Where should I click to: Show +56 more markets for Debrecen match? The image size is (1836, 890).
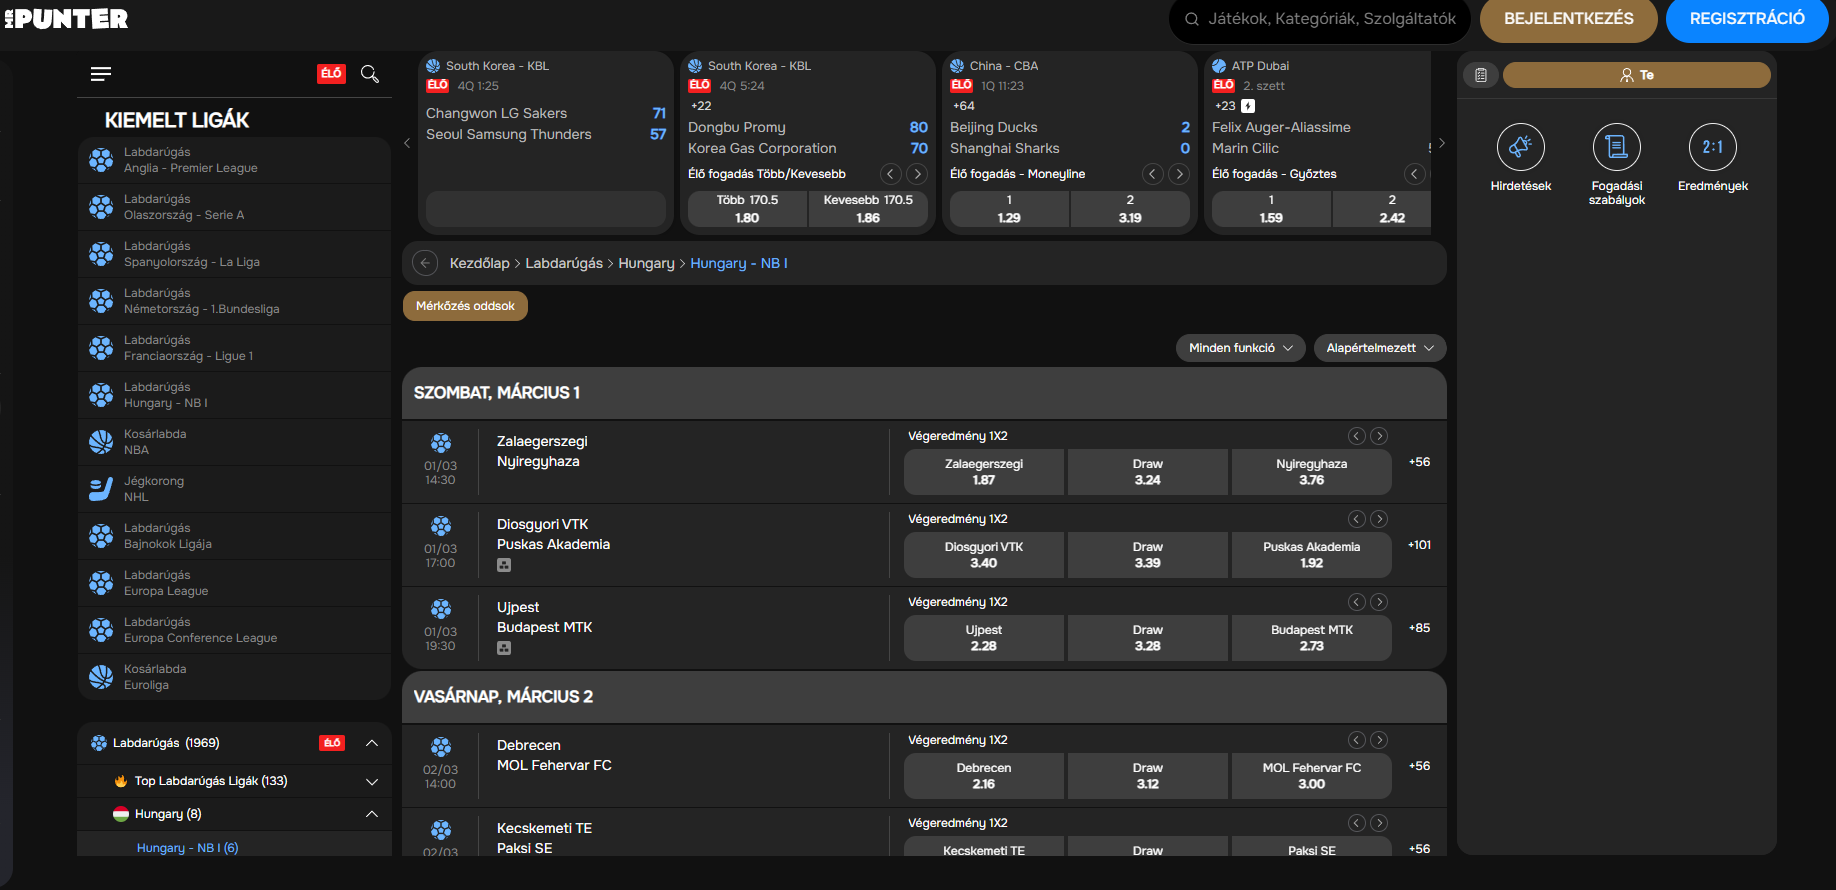(x=1419, y=766)
